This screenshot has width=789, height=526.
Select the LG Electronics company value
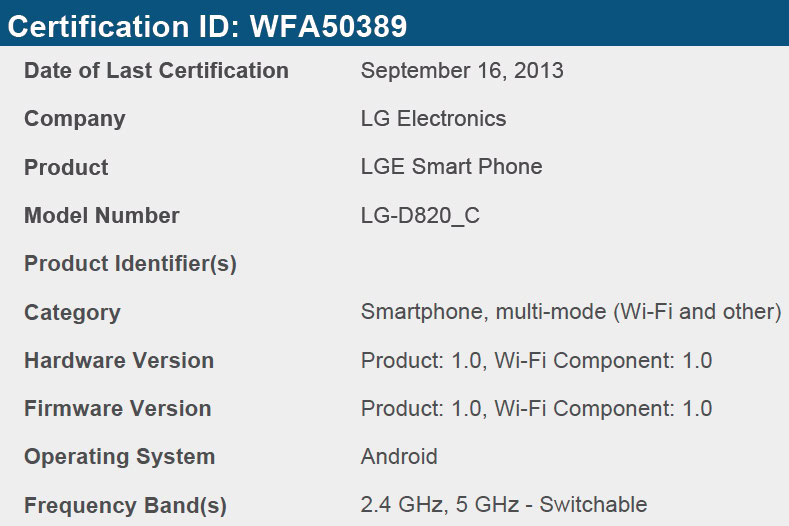[433, 119]
